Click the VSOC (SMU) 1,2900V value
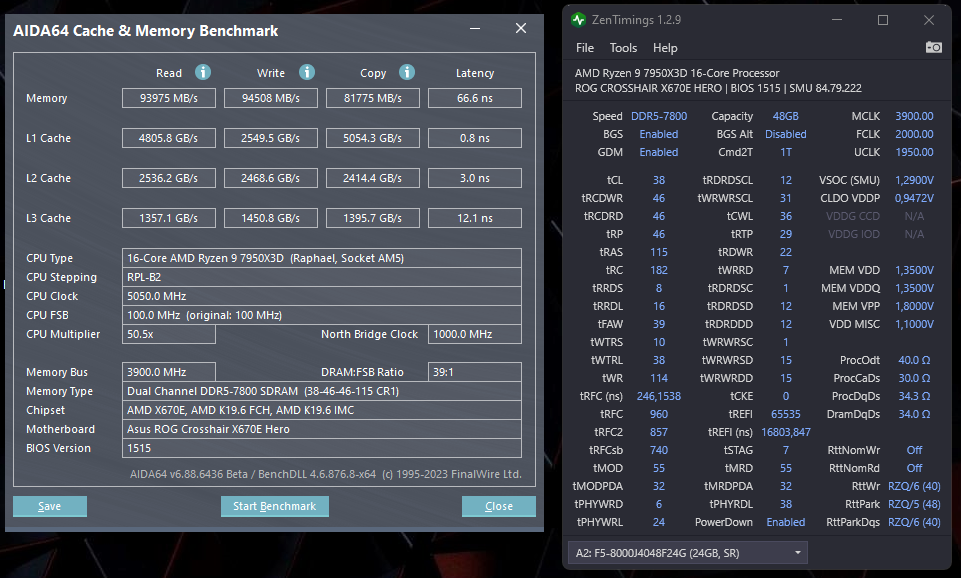Screen dimensions: 961x578 point(914,180)
